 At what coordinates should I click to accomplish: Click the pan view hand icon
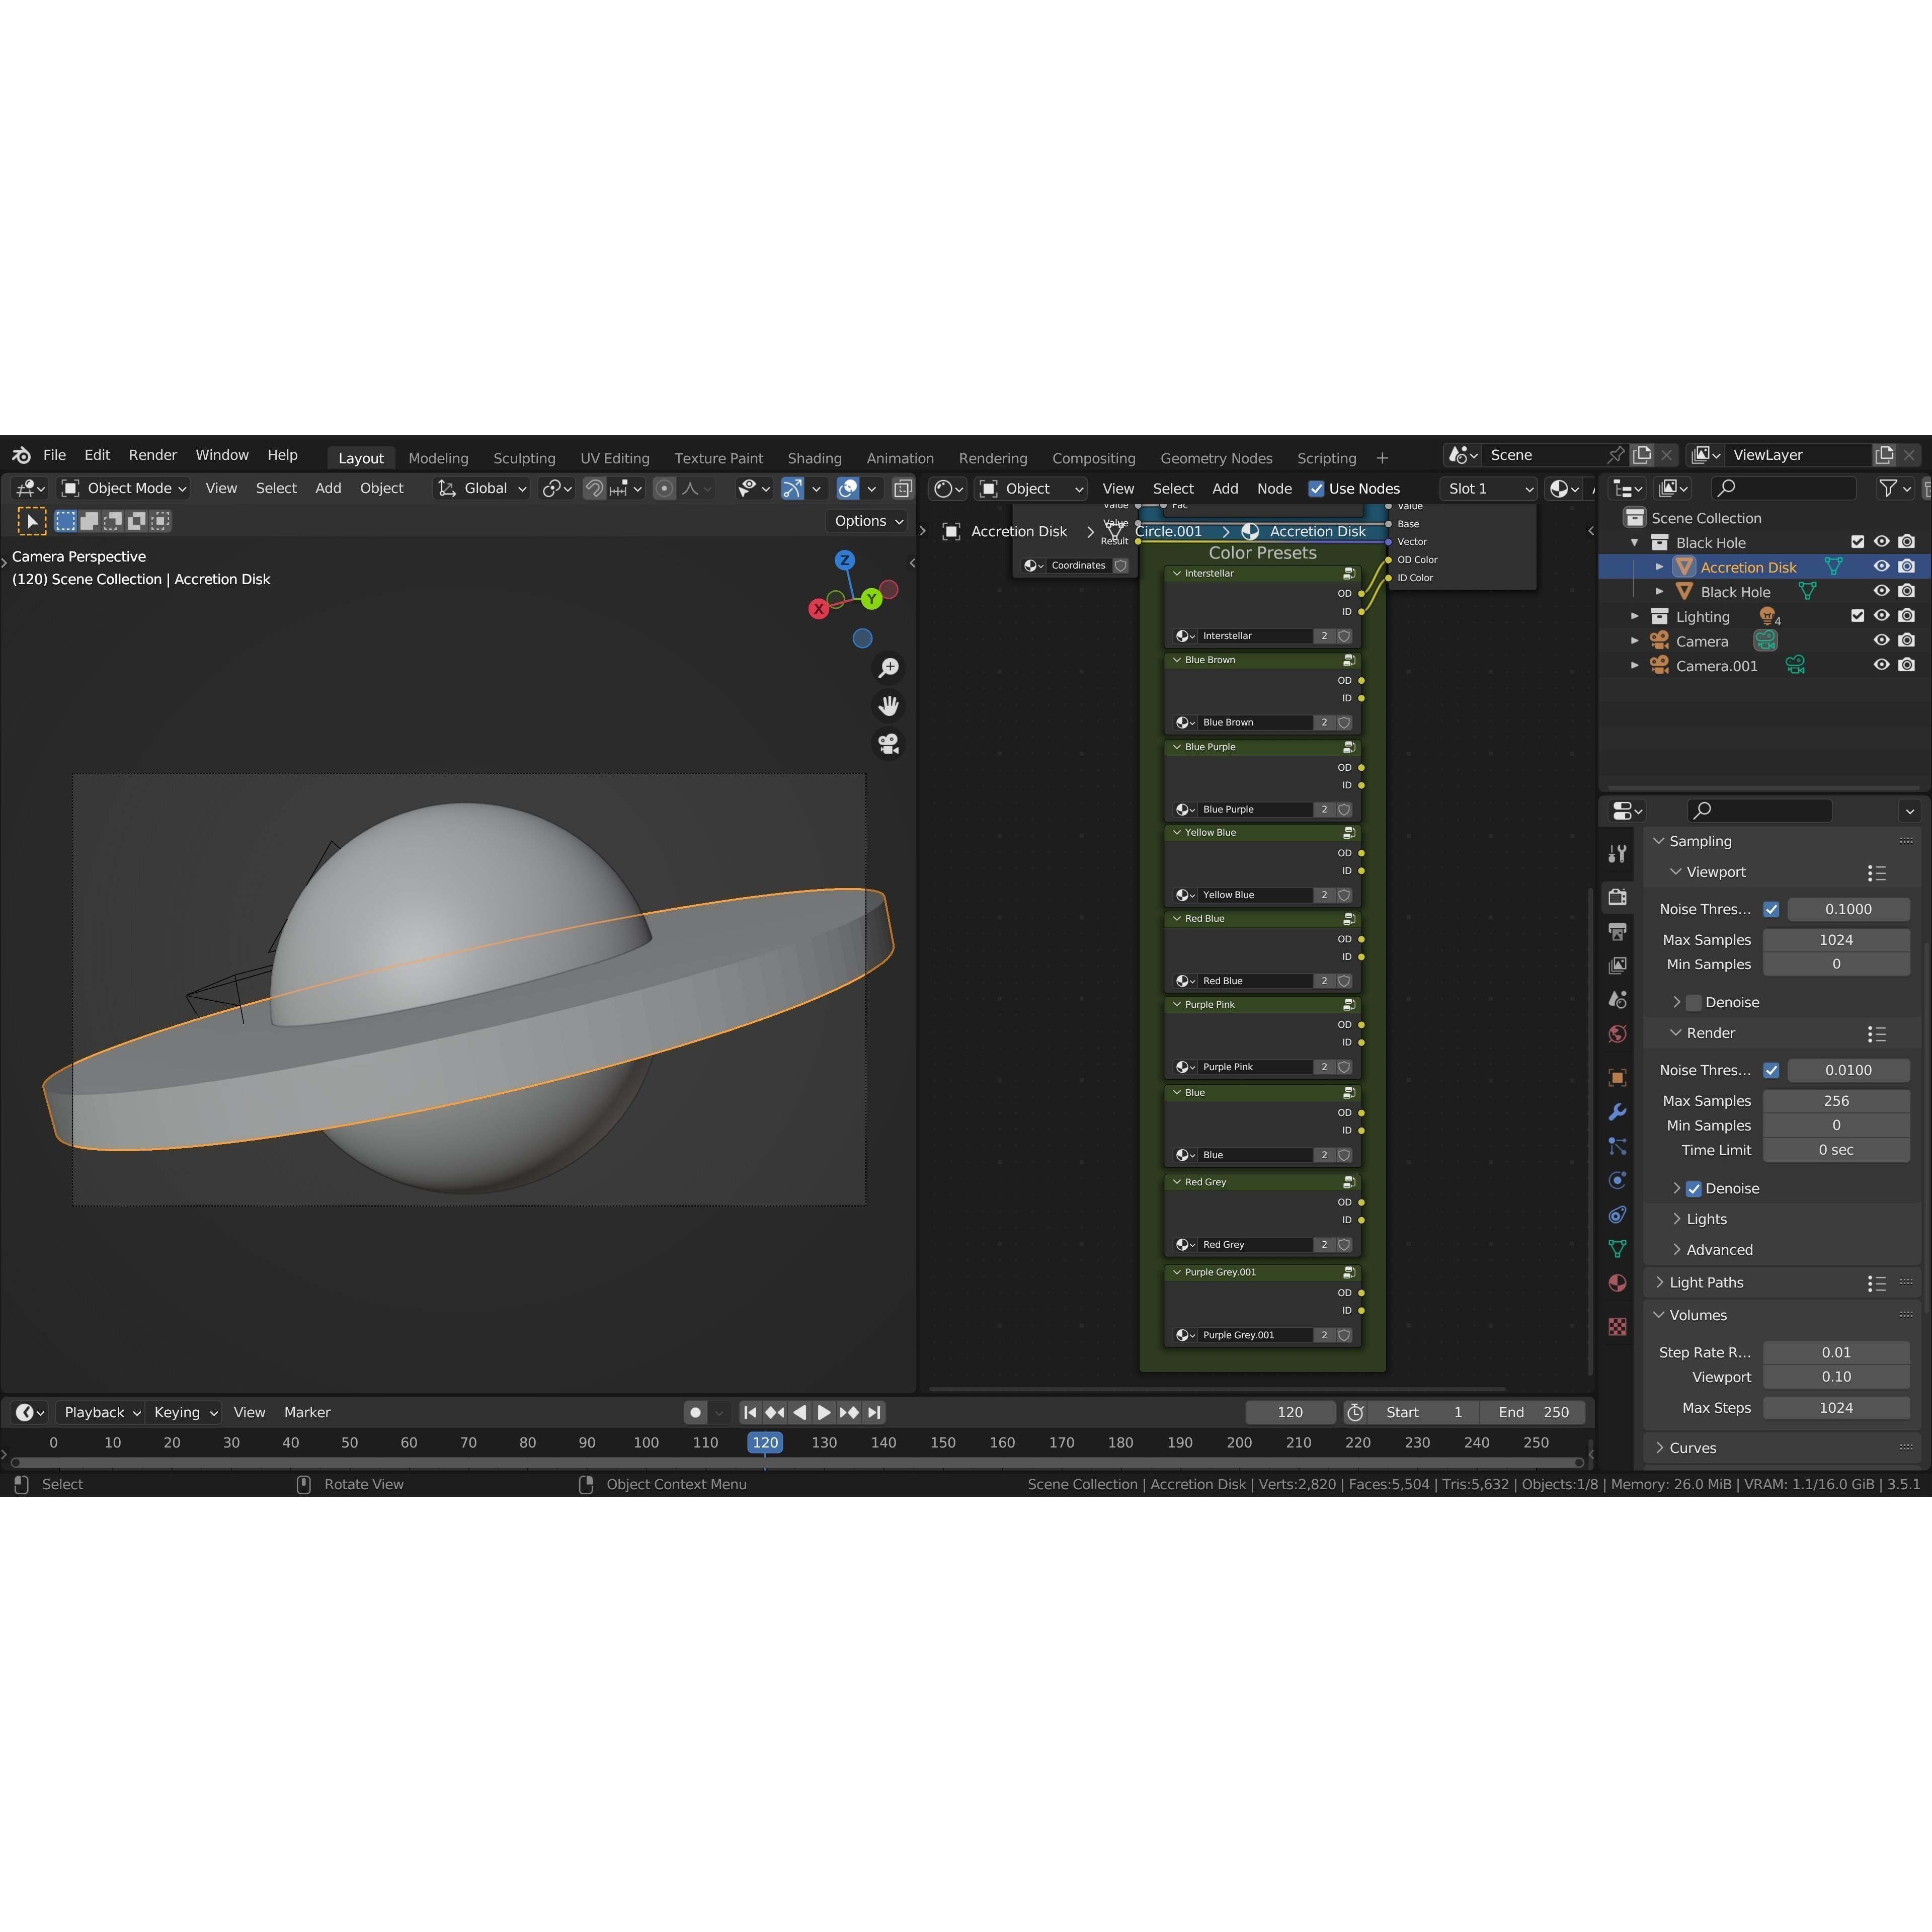coord(888,706)
